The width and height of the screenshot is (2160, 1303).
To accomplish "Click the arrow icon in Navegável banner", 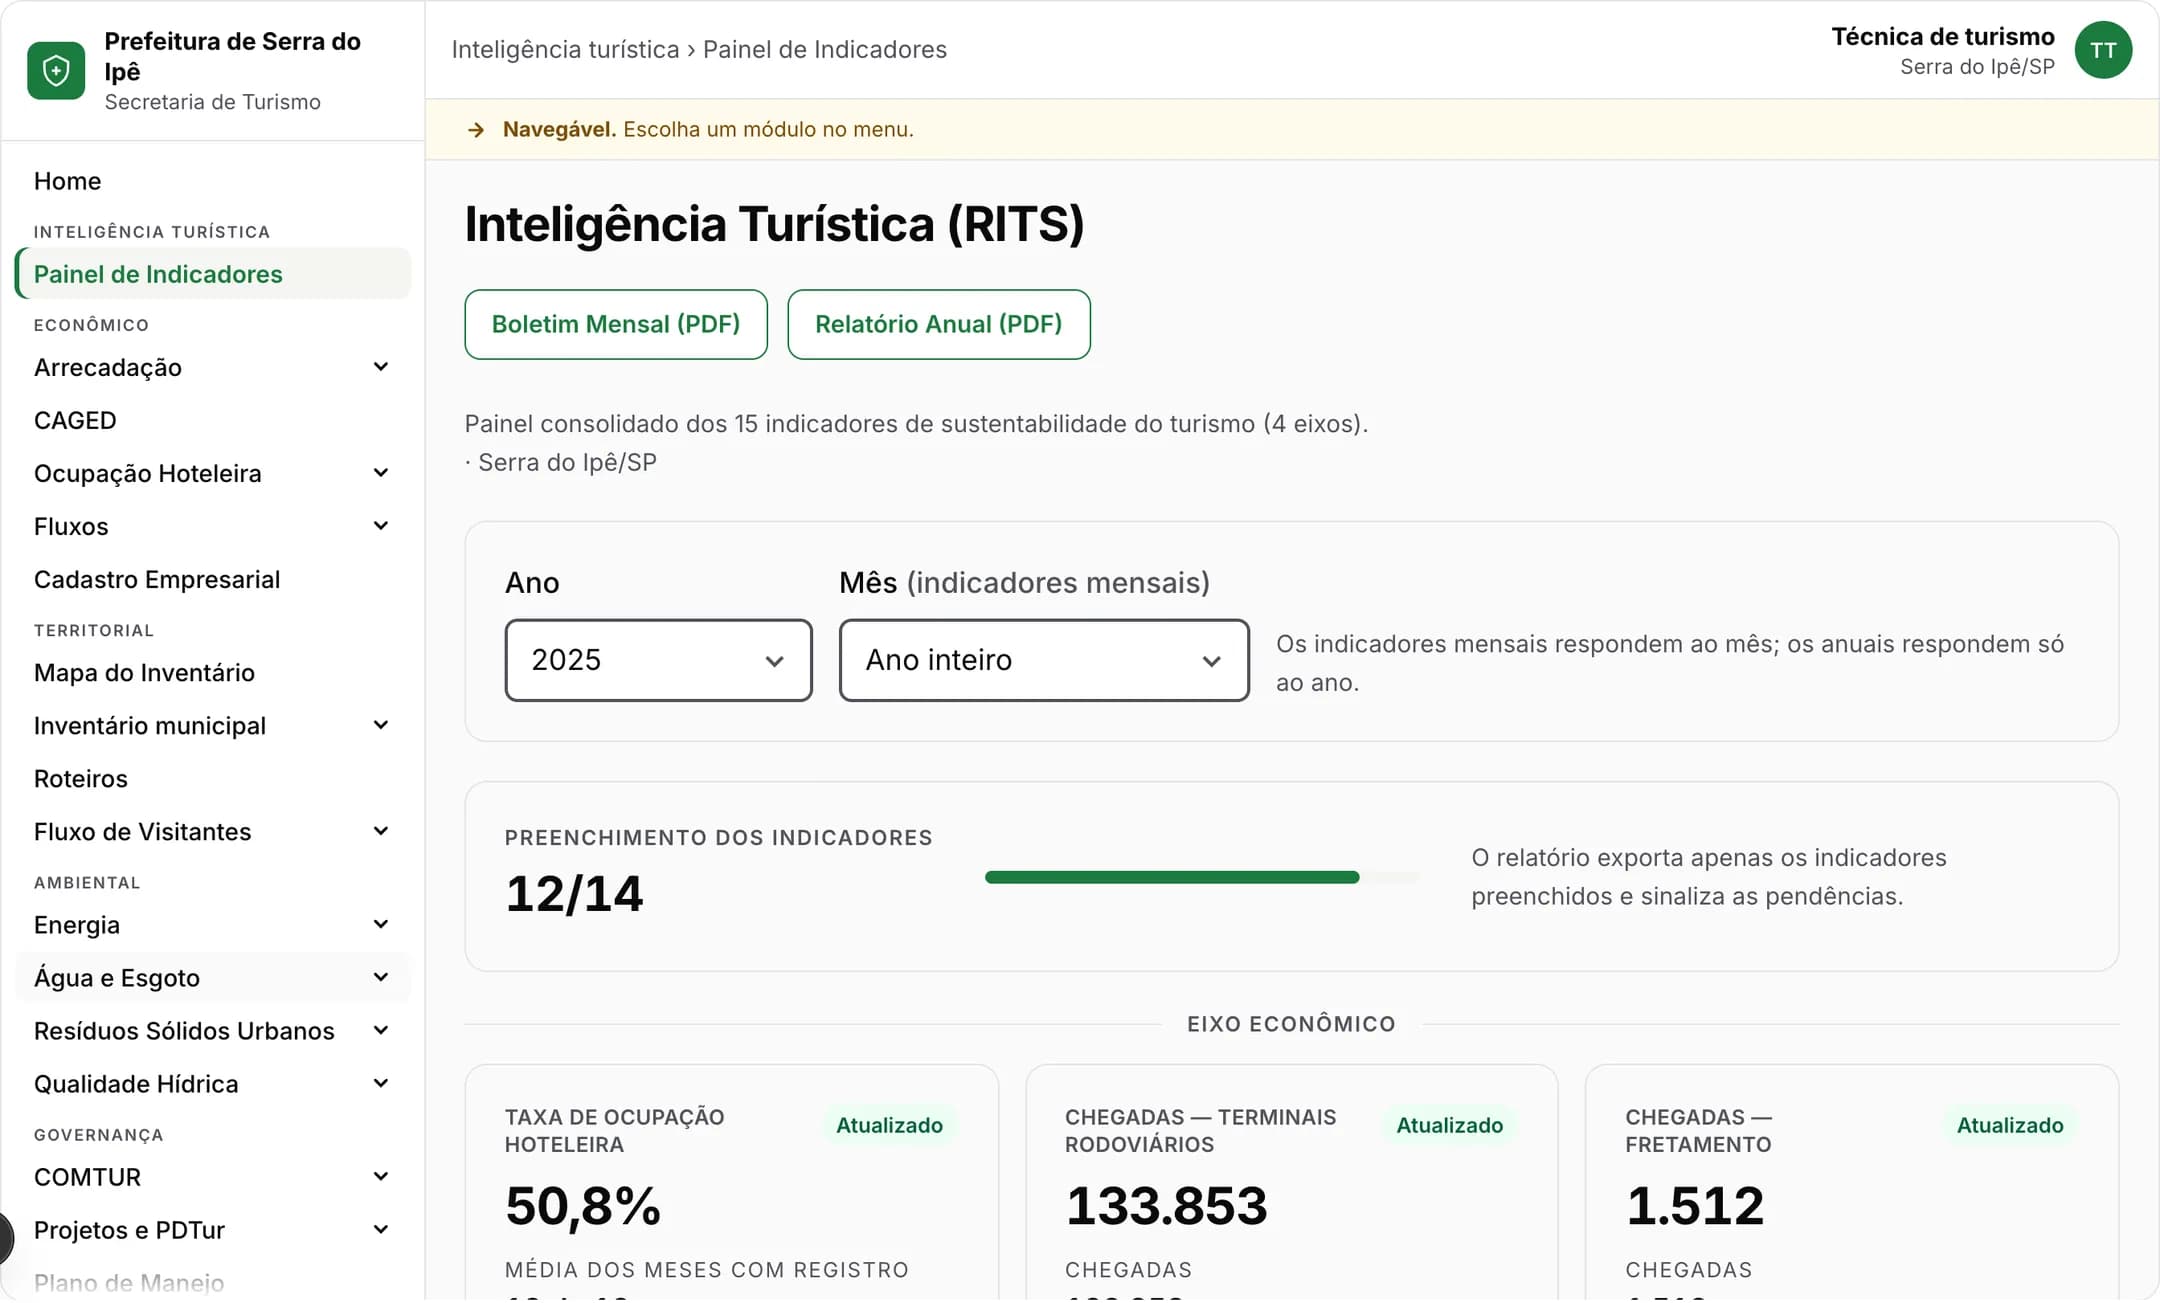I will coord(476,130).
